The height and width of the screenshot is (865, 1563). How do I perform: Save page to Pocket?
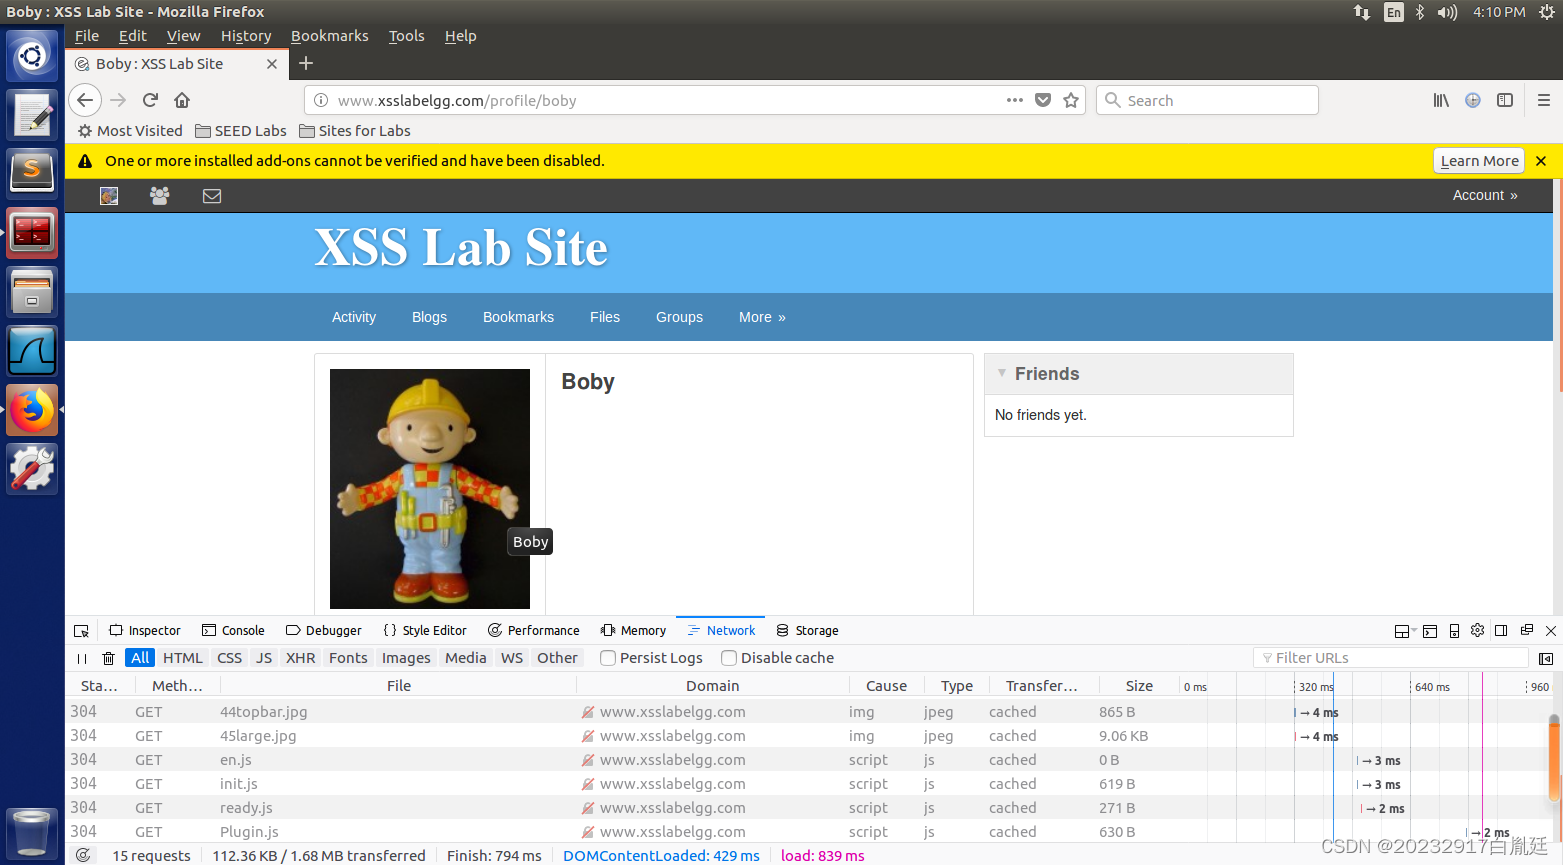[x=1043, y=100]
